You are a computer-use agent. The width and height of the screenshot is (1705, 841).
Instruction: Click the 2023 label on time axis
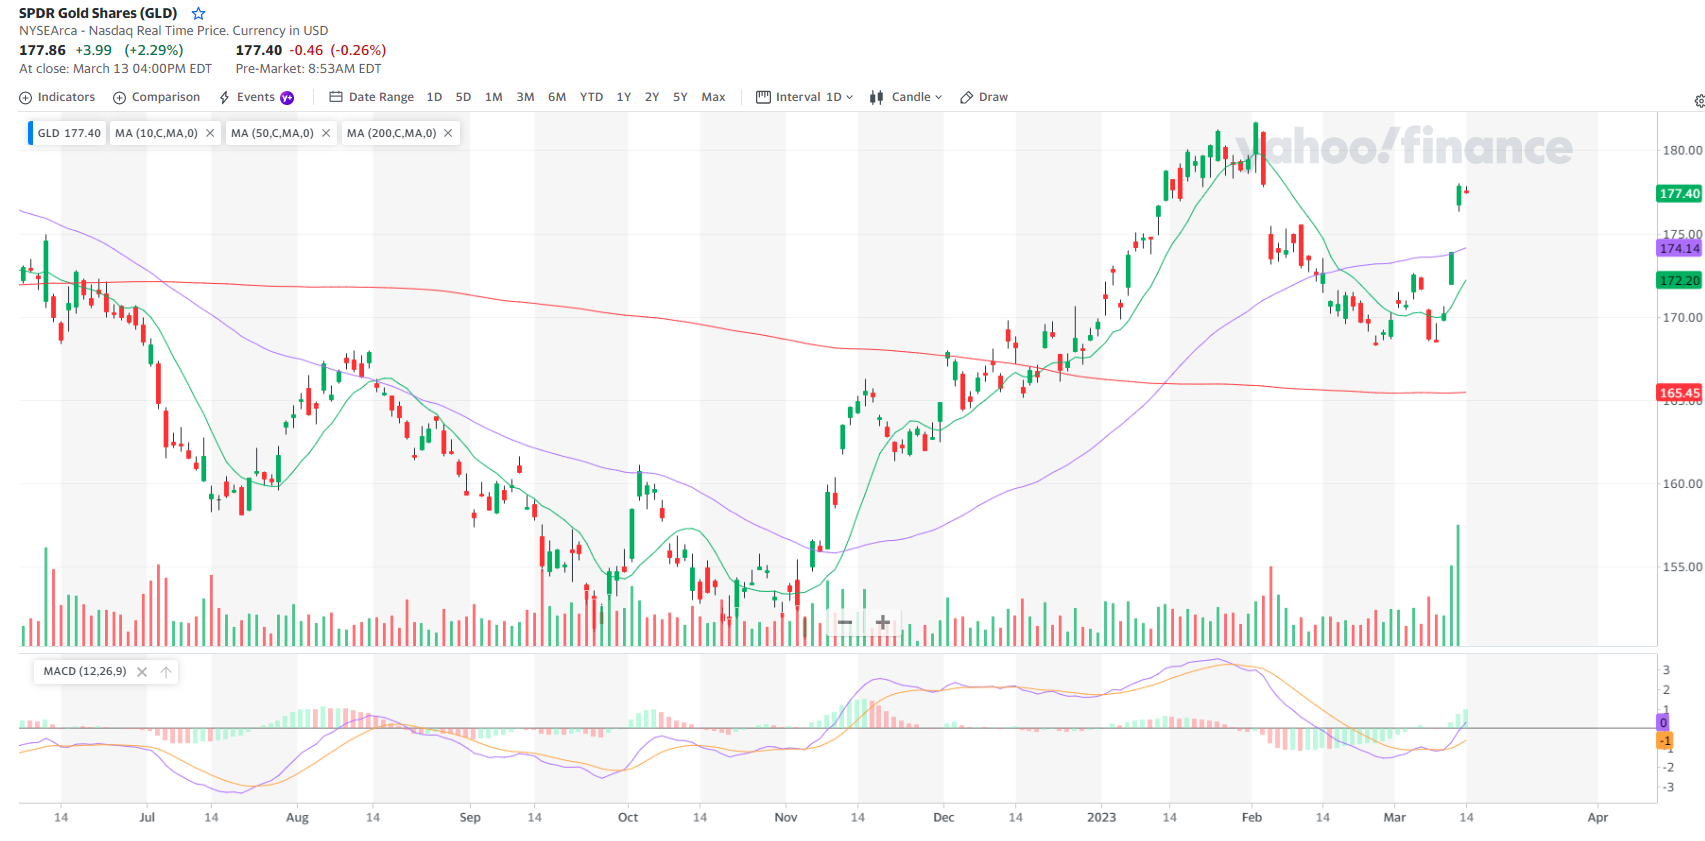(1101, 817)
